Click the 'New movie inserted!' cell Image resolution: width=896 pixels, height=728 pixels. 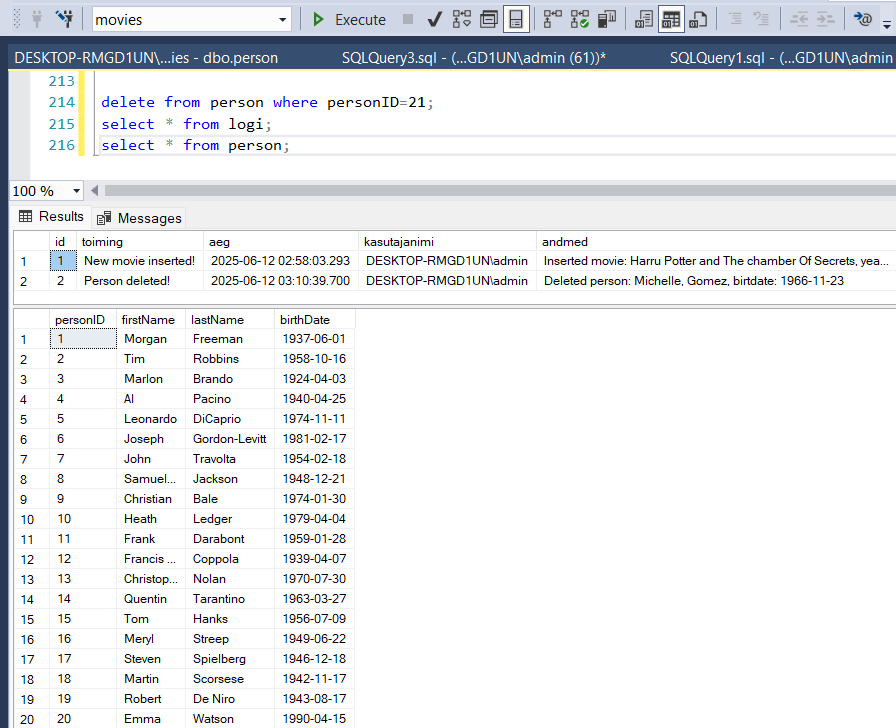pyautogui.click(x=140, y=261)
